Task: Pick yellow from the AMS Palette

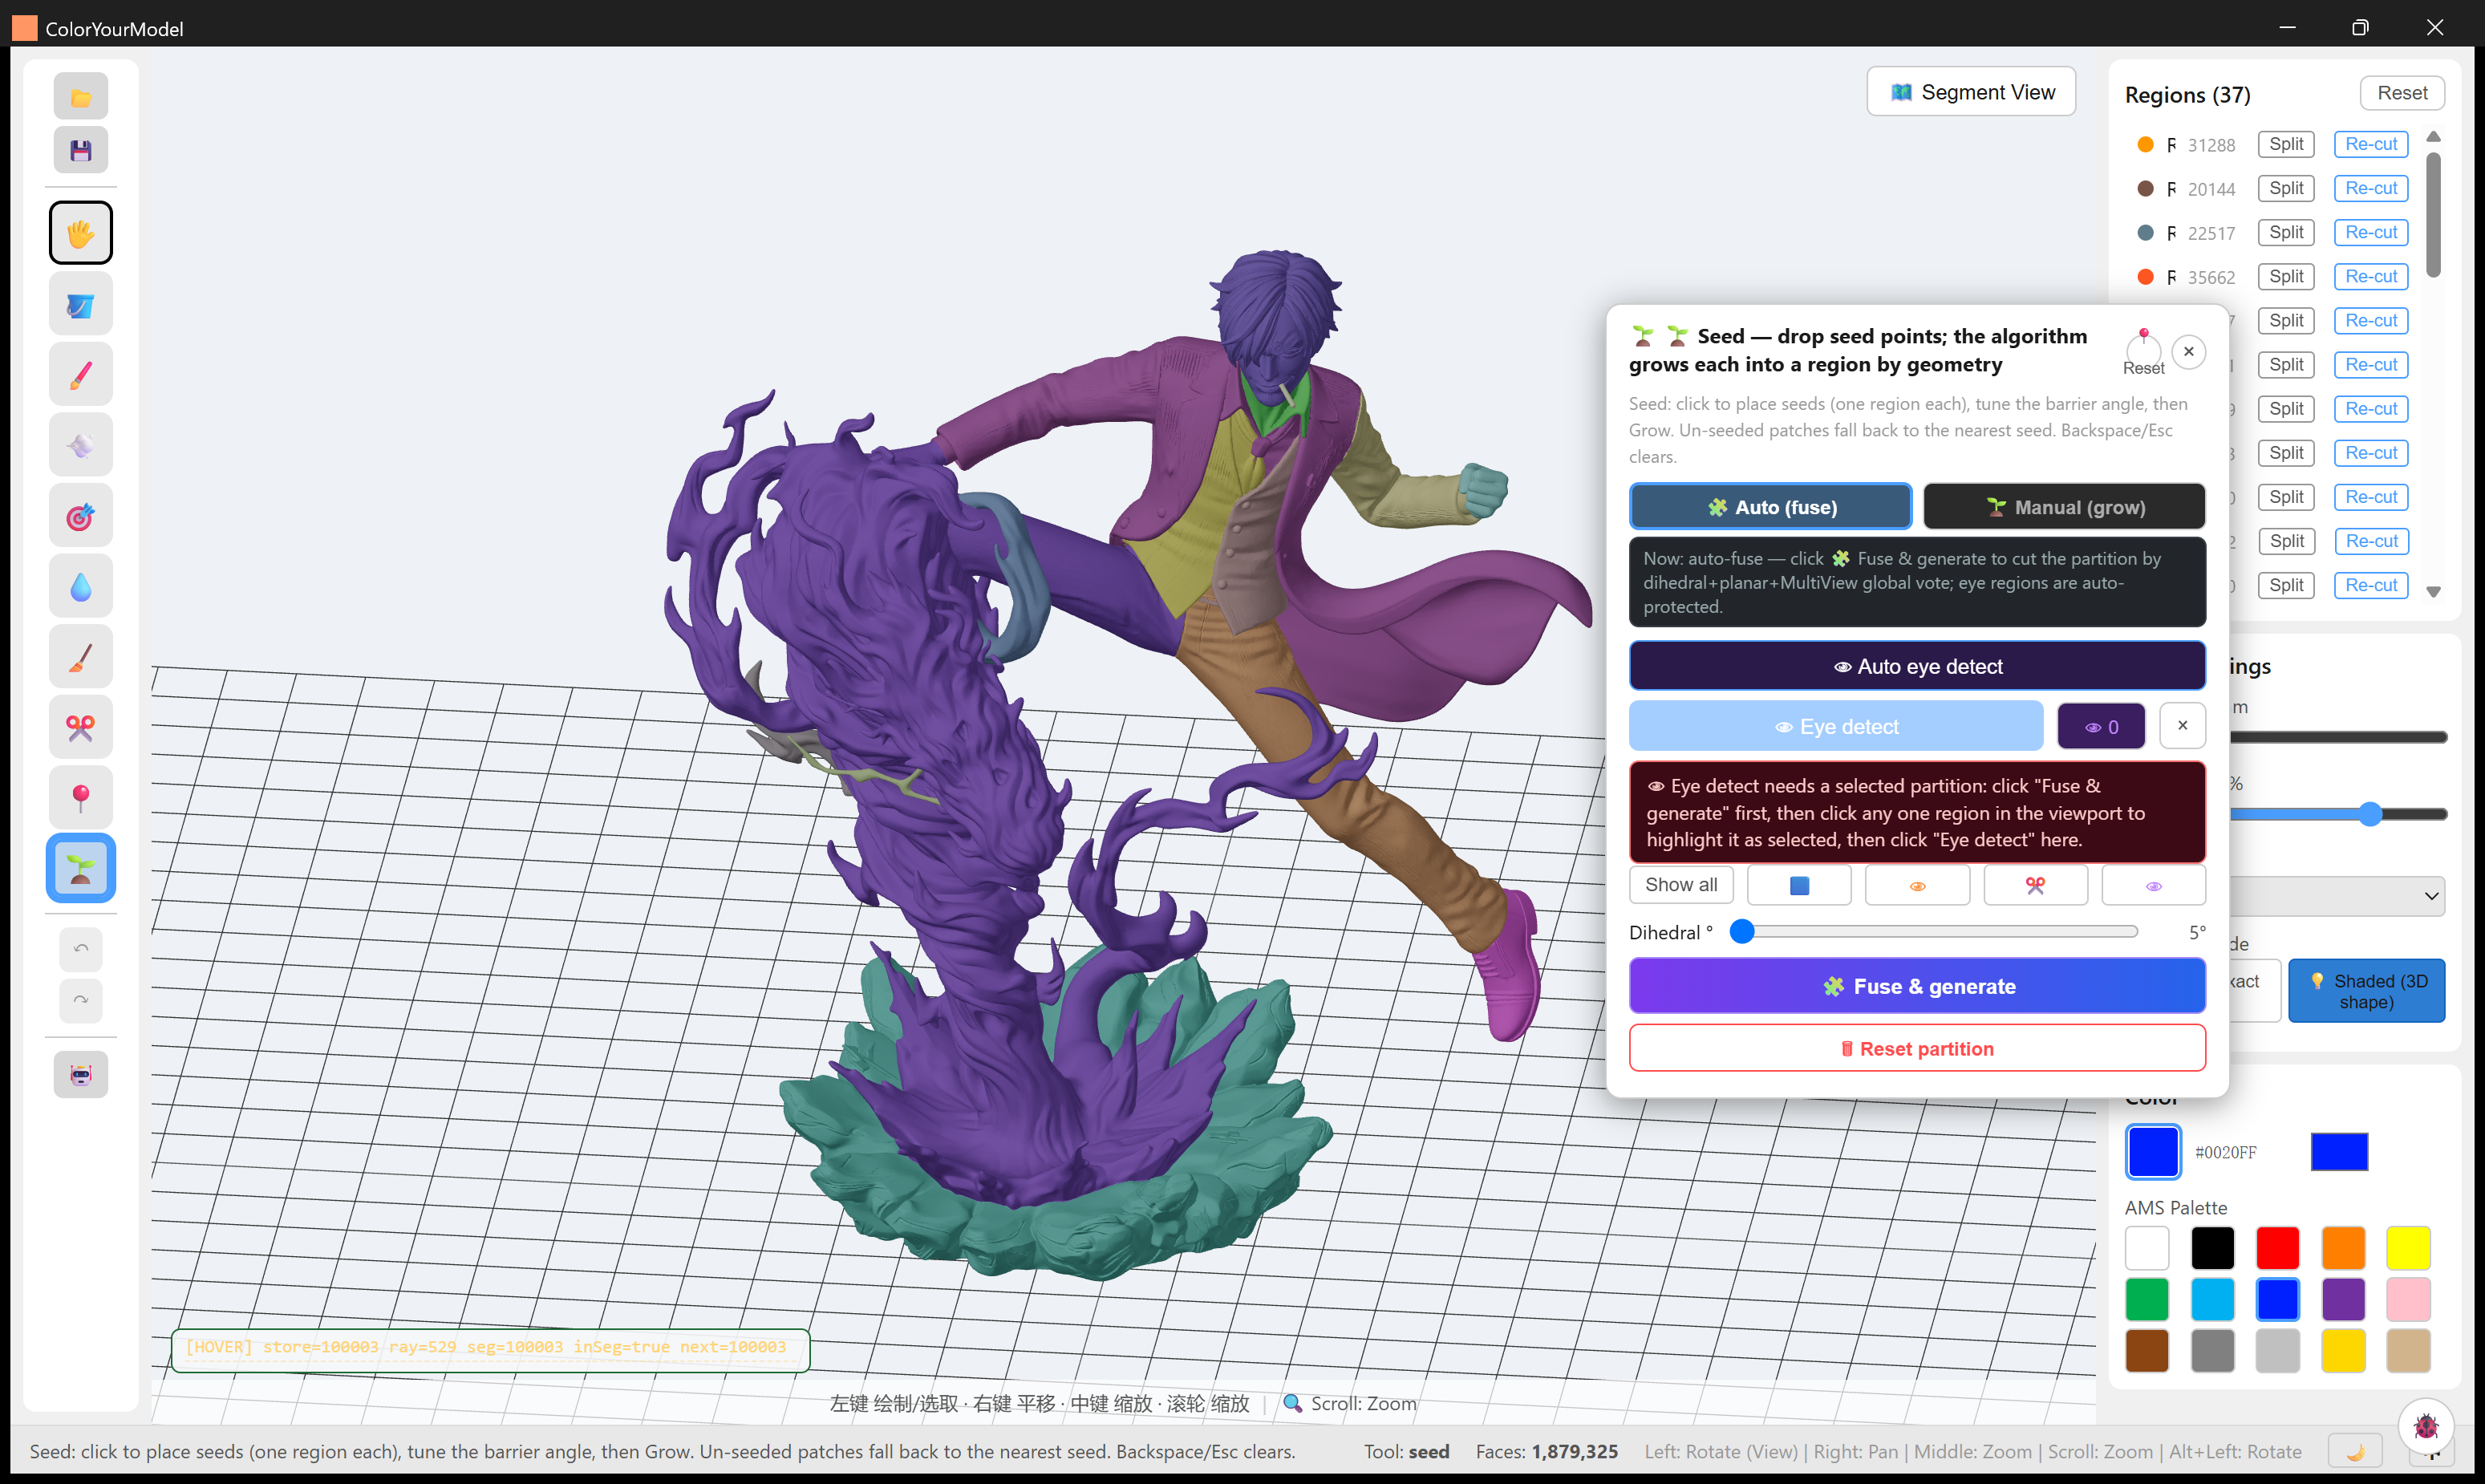Action: tap(2408, 1248)
